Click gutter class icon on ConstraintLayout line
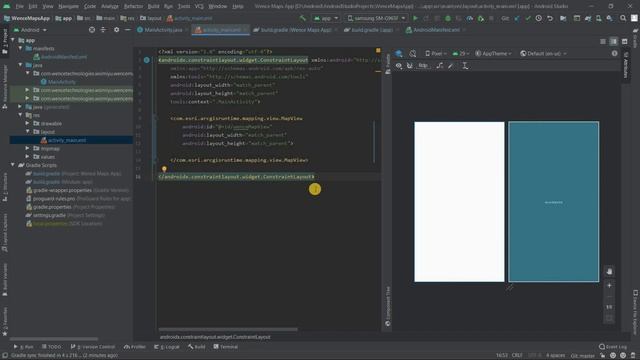Viewport: 640px width, 360px height. click(147, 60)
